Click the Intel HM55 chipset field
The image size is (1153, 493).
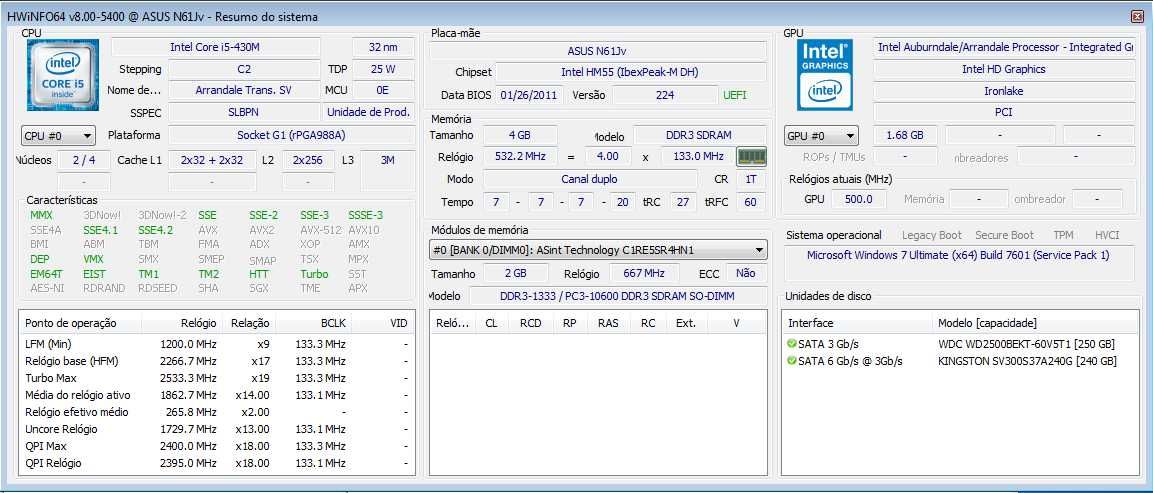629,72
